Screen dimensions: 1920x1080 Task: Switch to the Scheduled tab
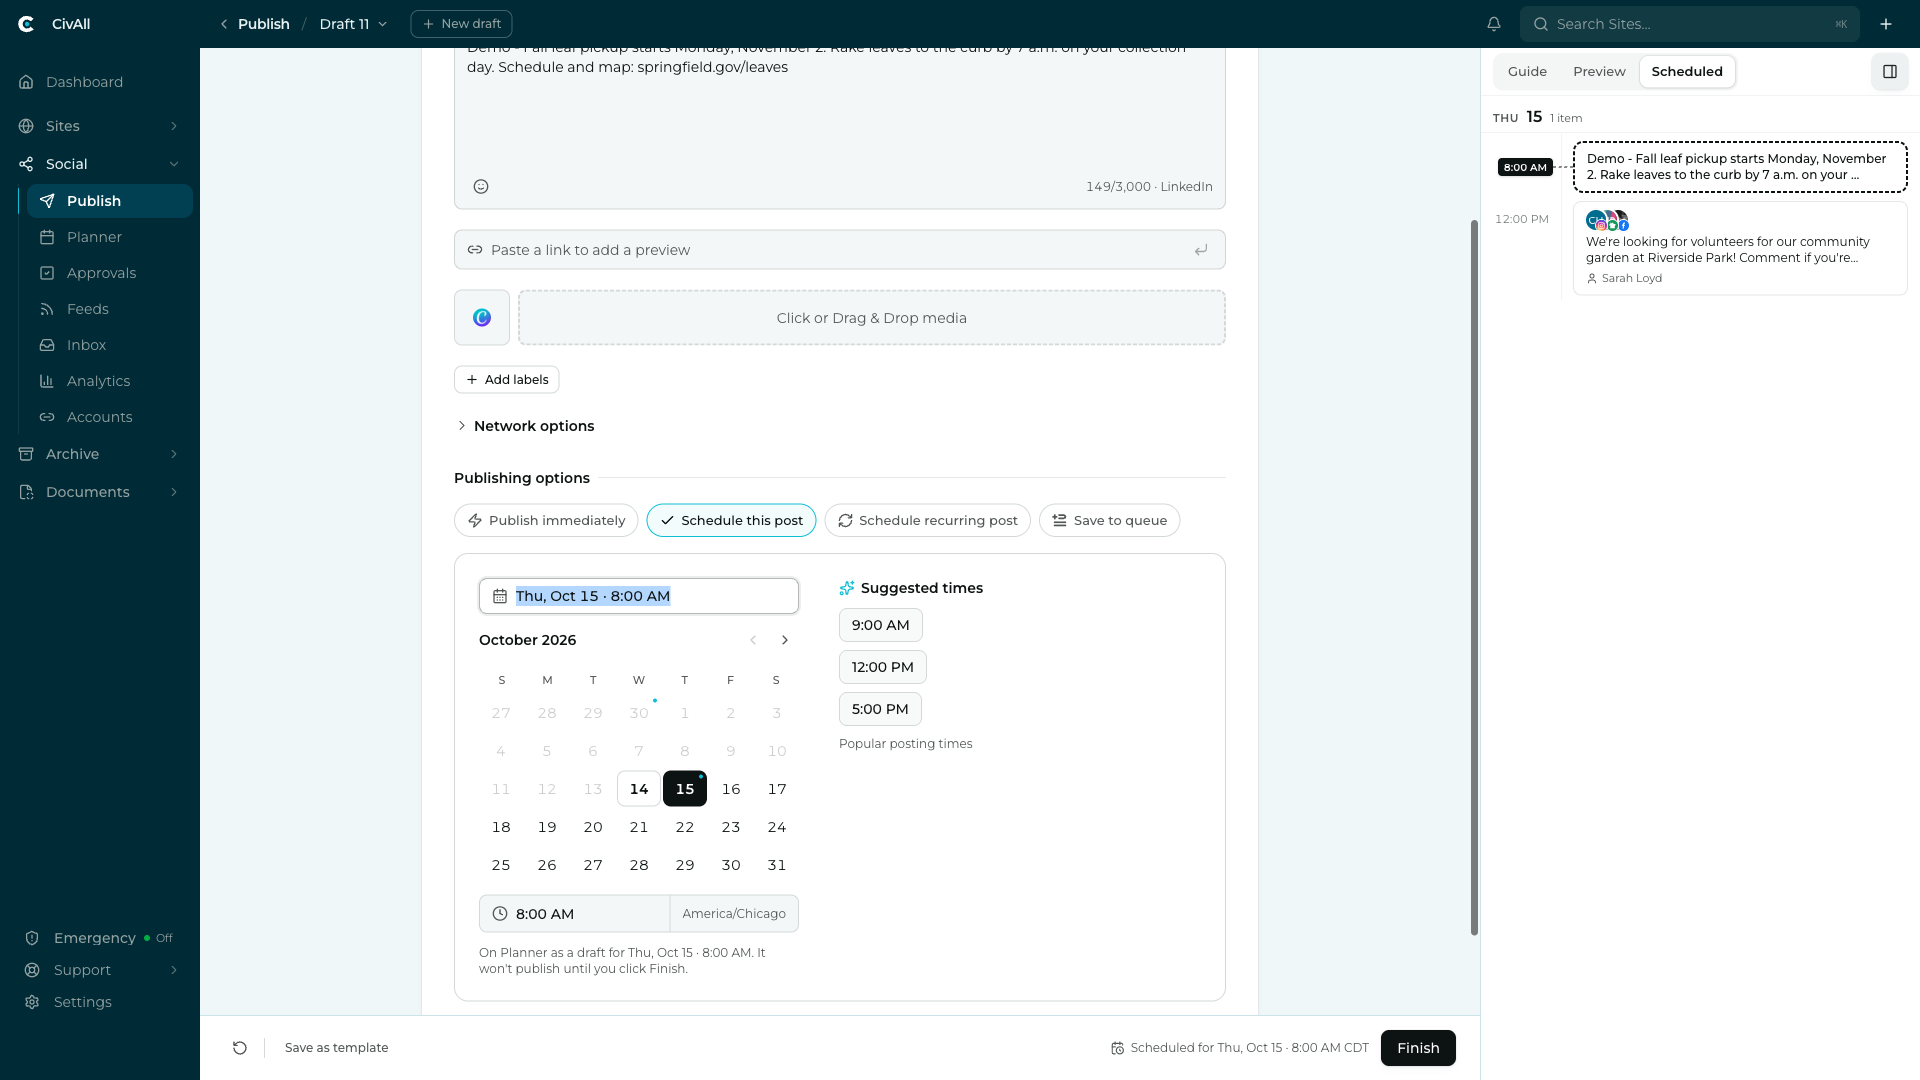(x=1687, y=72)
